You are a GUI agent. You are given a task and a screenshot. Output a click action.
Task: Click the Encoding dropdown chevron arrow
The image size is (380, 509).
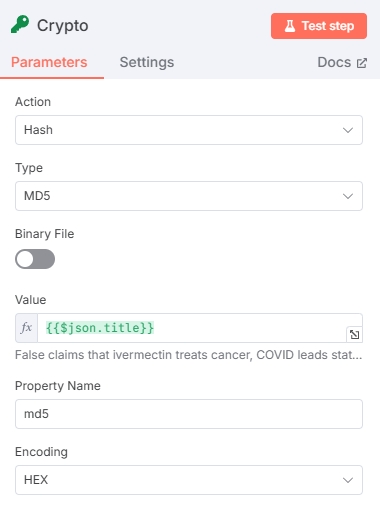(348, 480)
